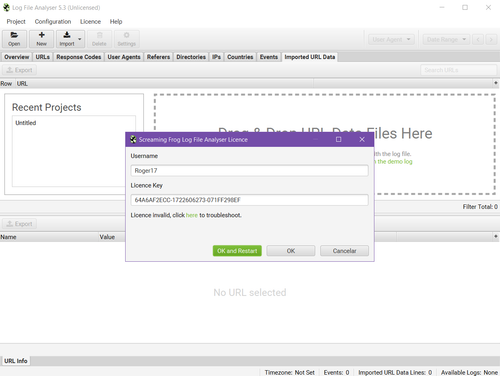Click the Row column header
Viewport: 500px width, 376px height.
(x=6, y=84)
